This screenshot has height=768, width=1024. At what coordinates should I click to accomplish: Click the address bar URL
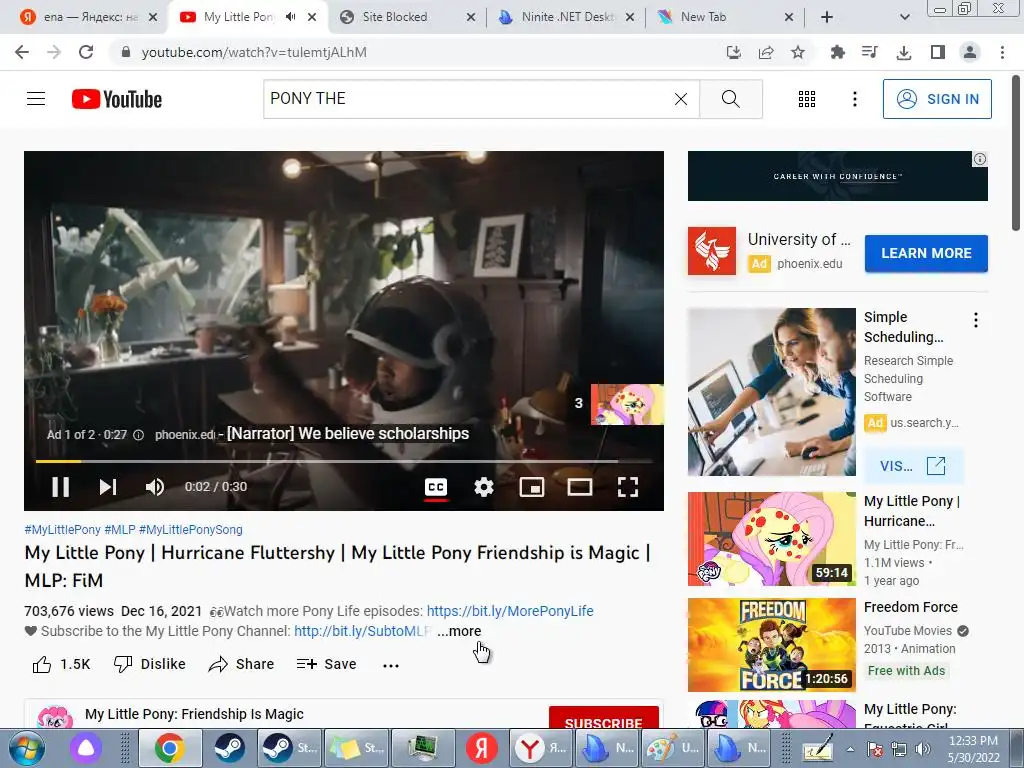[254, 52]
